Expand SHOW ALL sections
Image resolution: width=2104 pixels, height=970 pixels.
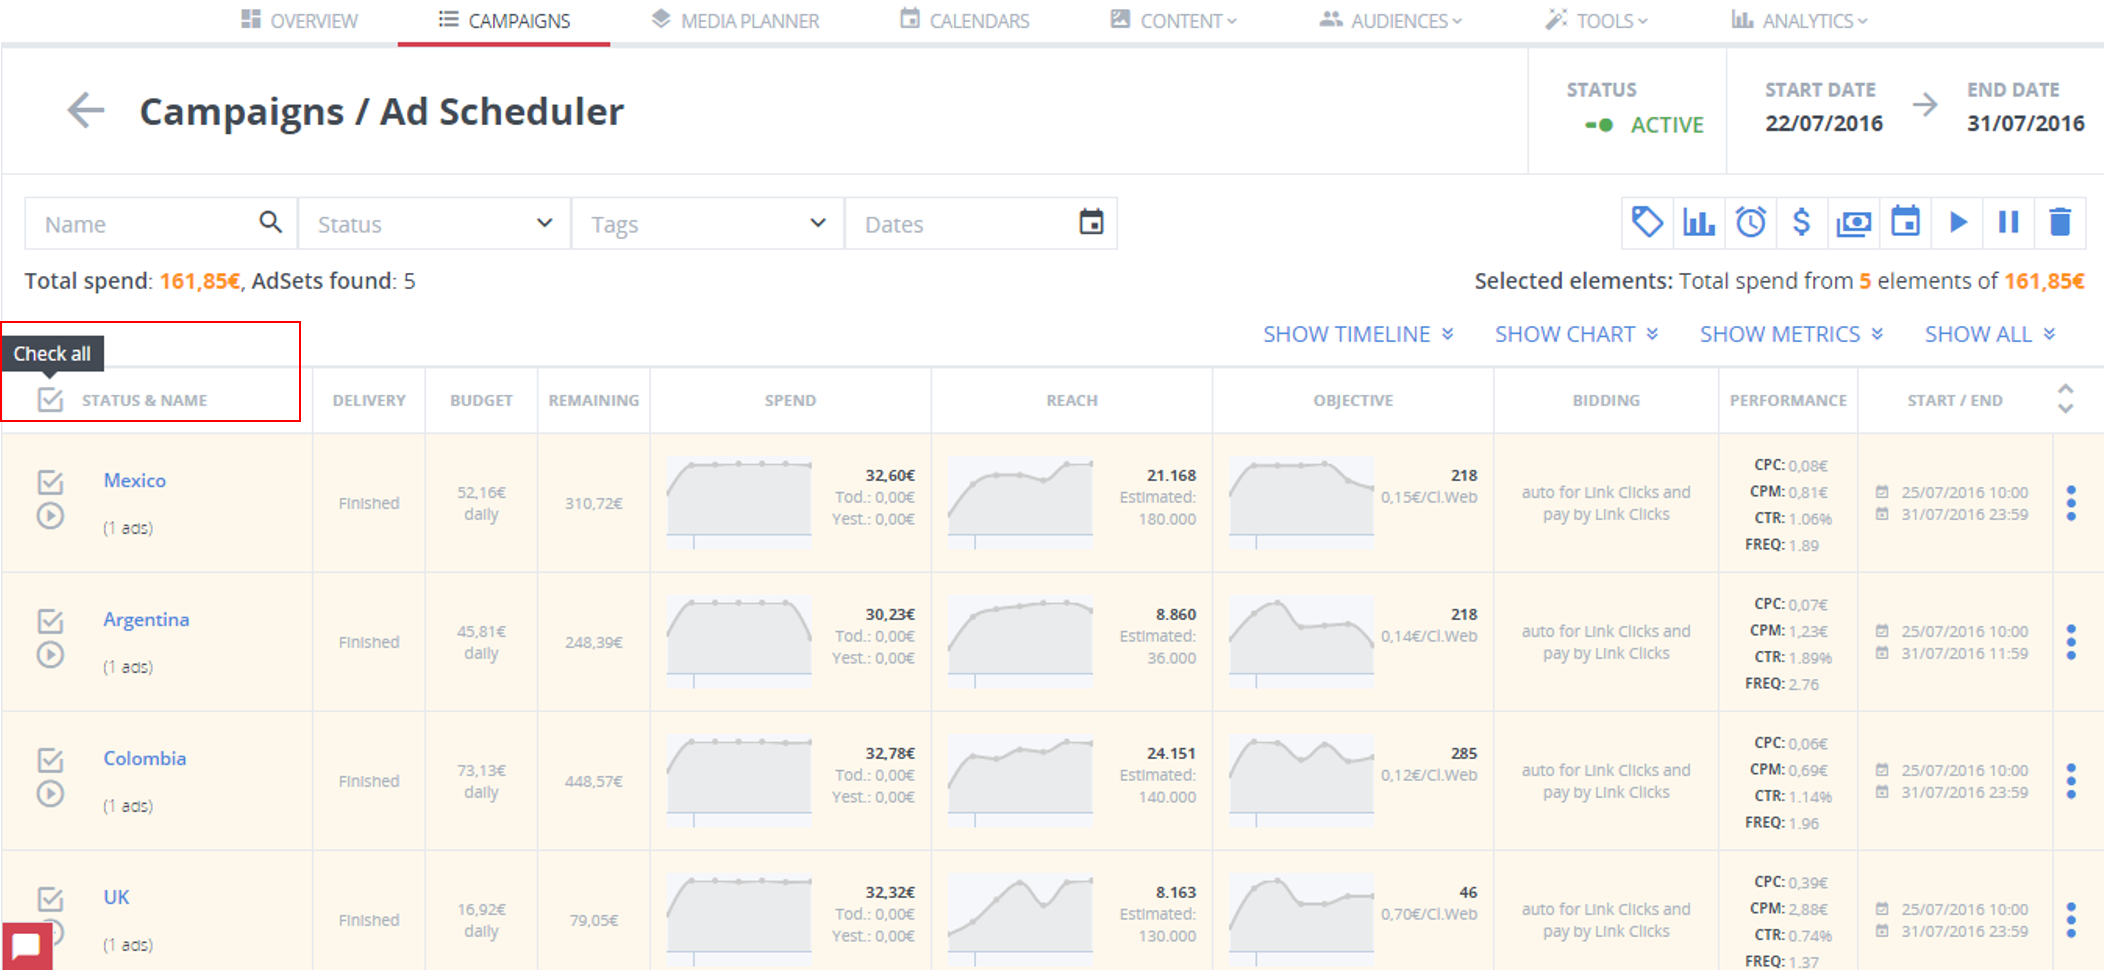[x=1990, y=334]
